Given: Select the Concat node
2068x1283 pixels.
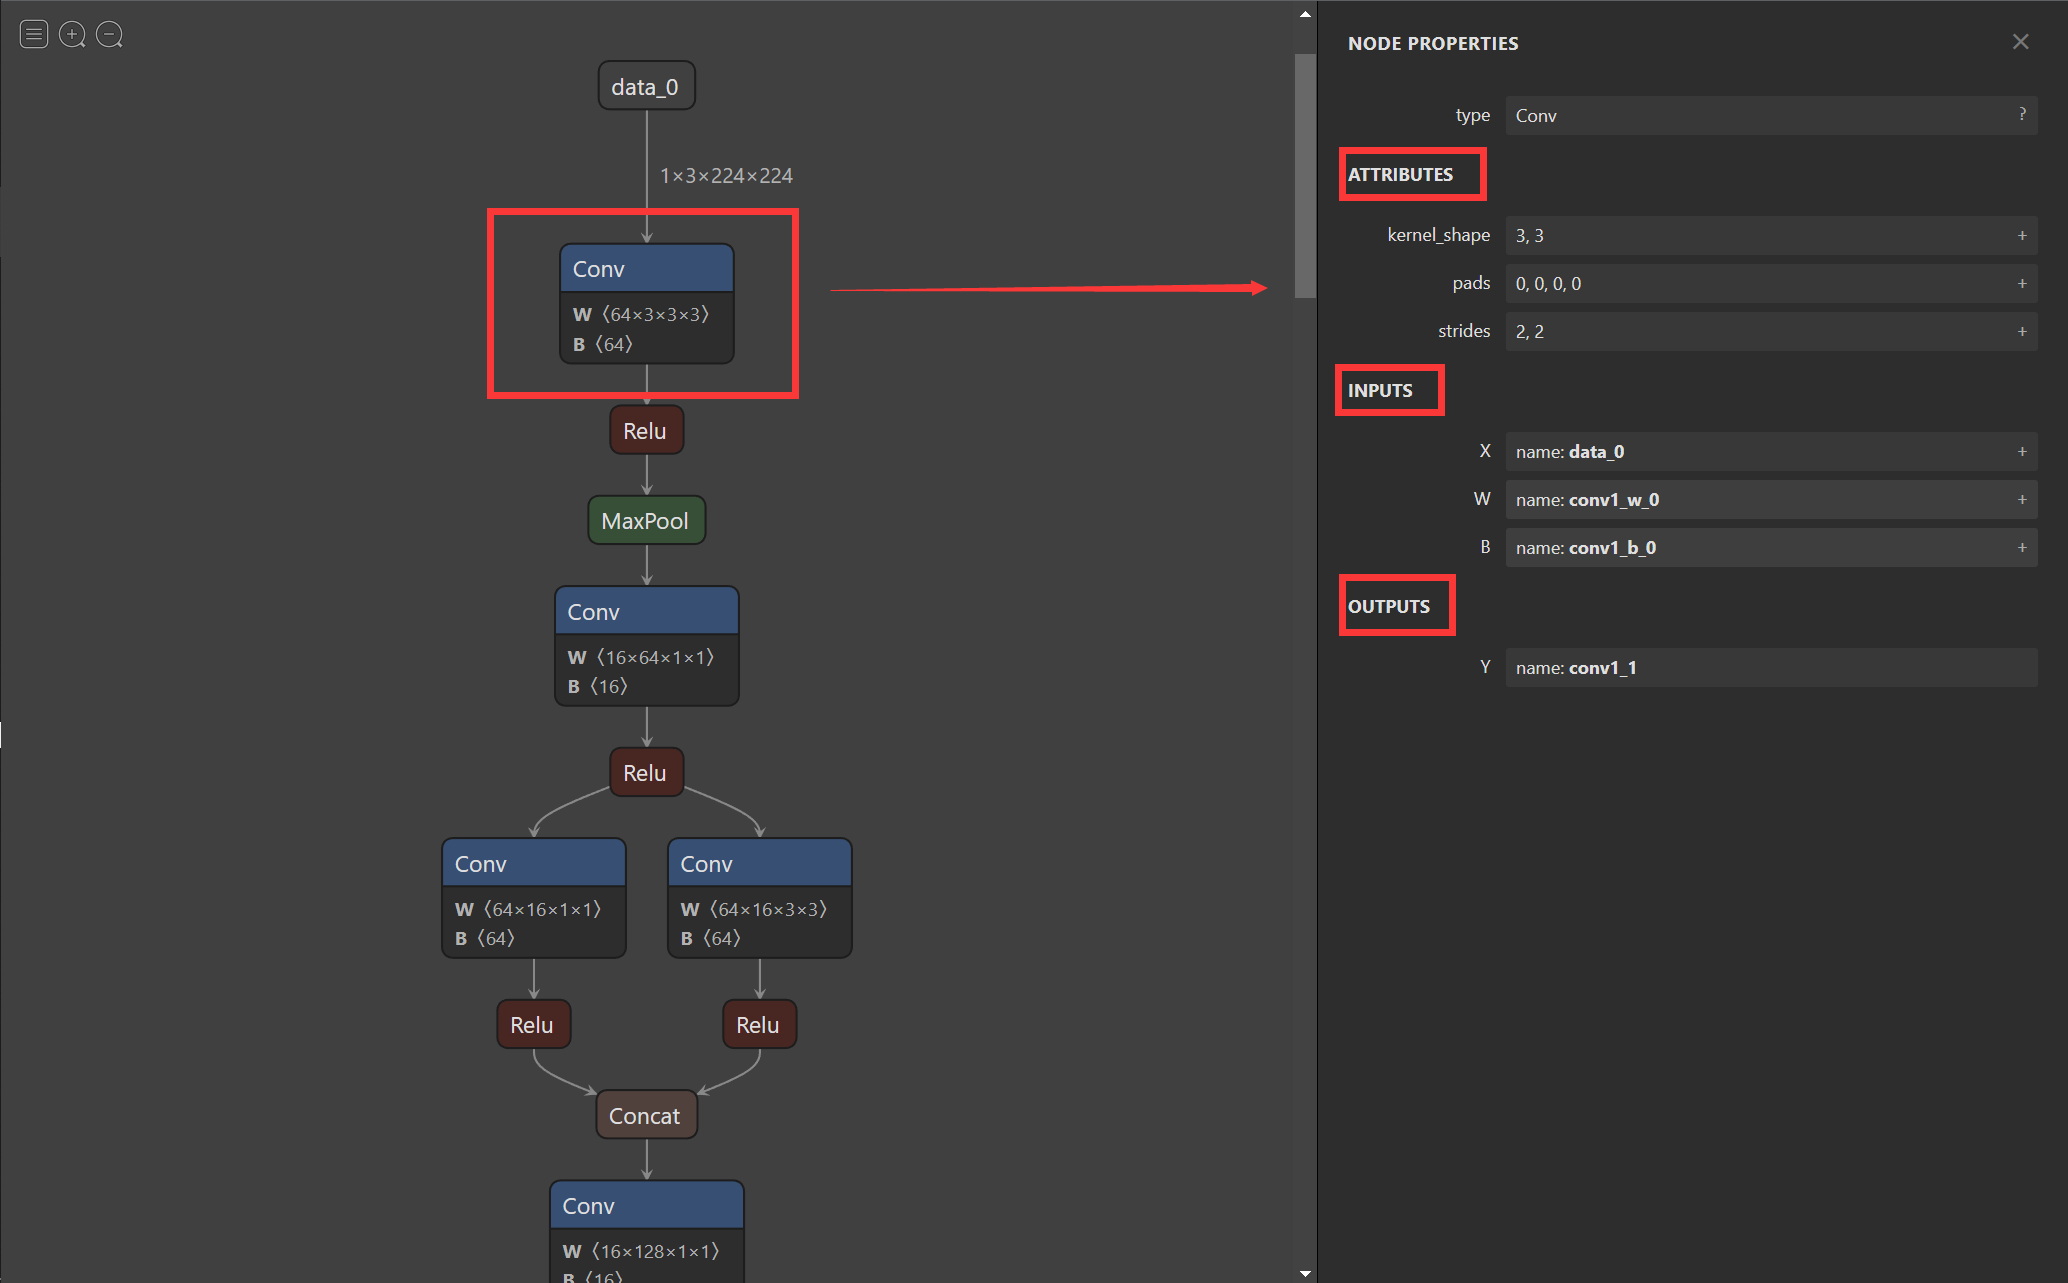Looking at the screenshot, I should tap(646, 1115).
